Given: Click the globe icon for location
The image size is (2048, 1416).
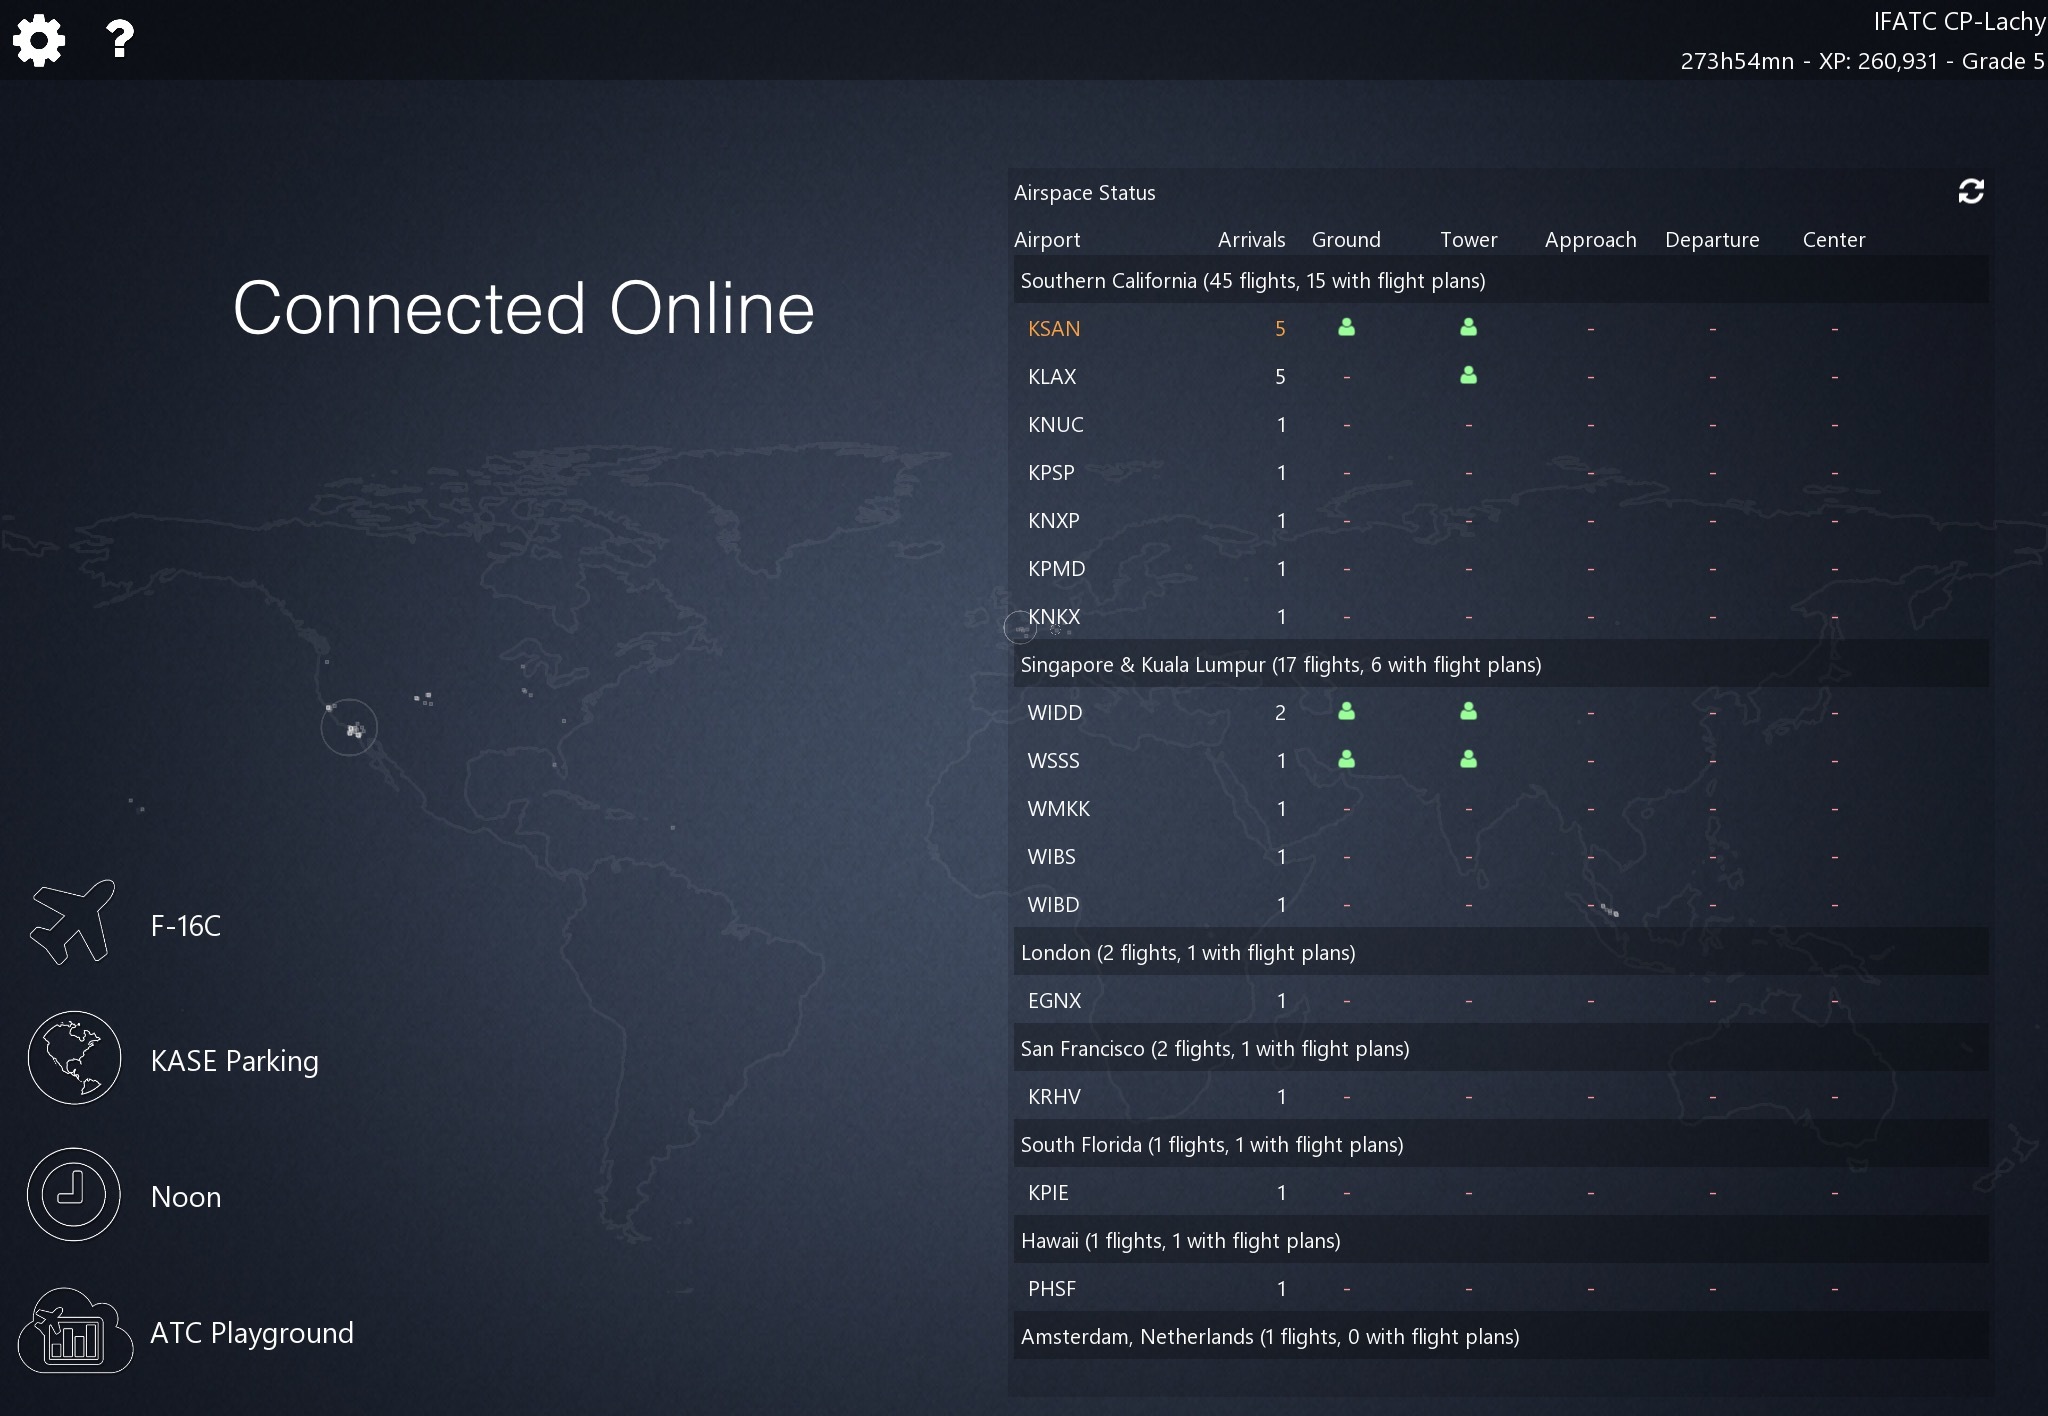Looking at the screenshot, I should tap(74, 1058).
